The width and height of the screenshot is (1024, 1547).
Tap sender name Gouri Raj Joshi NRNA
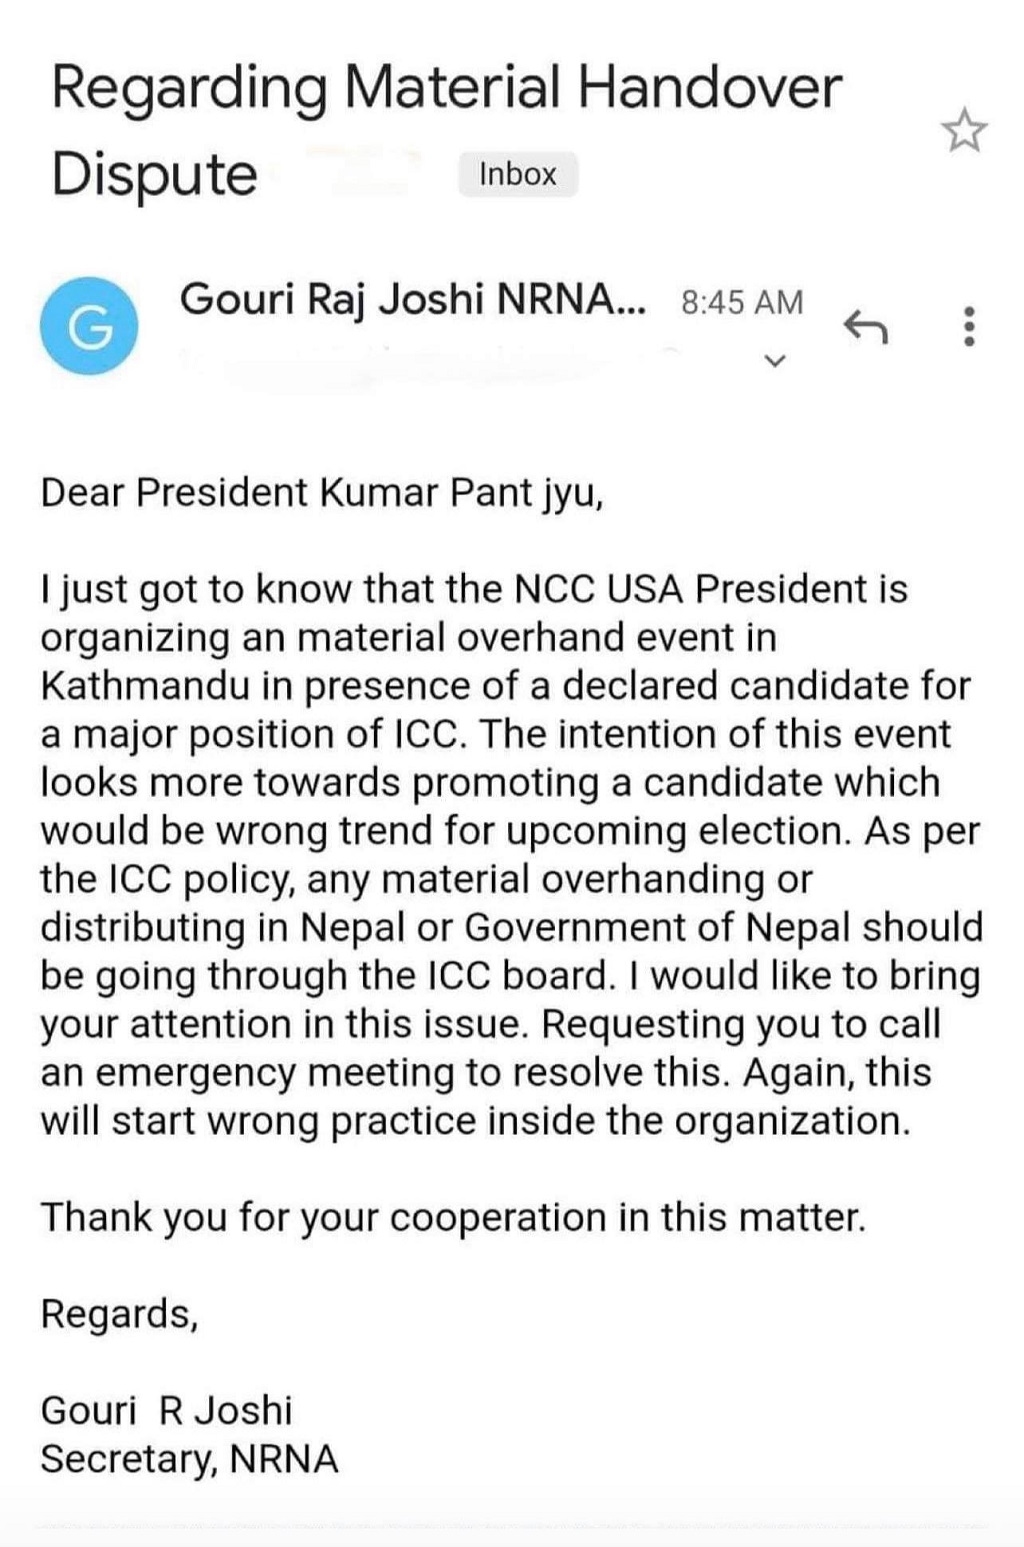pyautogui.click(x=413, y=299)
